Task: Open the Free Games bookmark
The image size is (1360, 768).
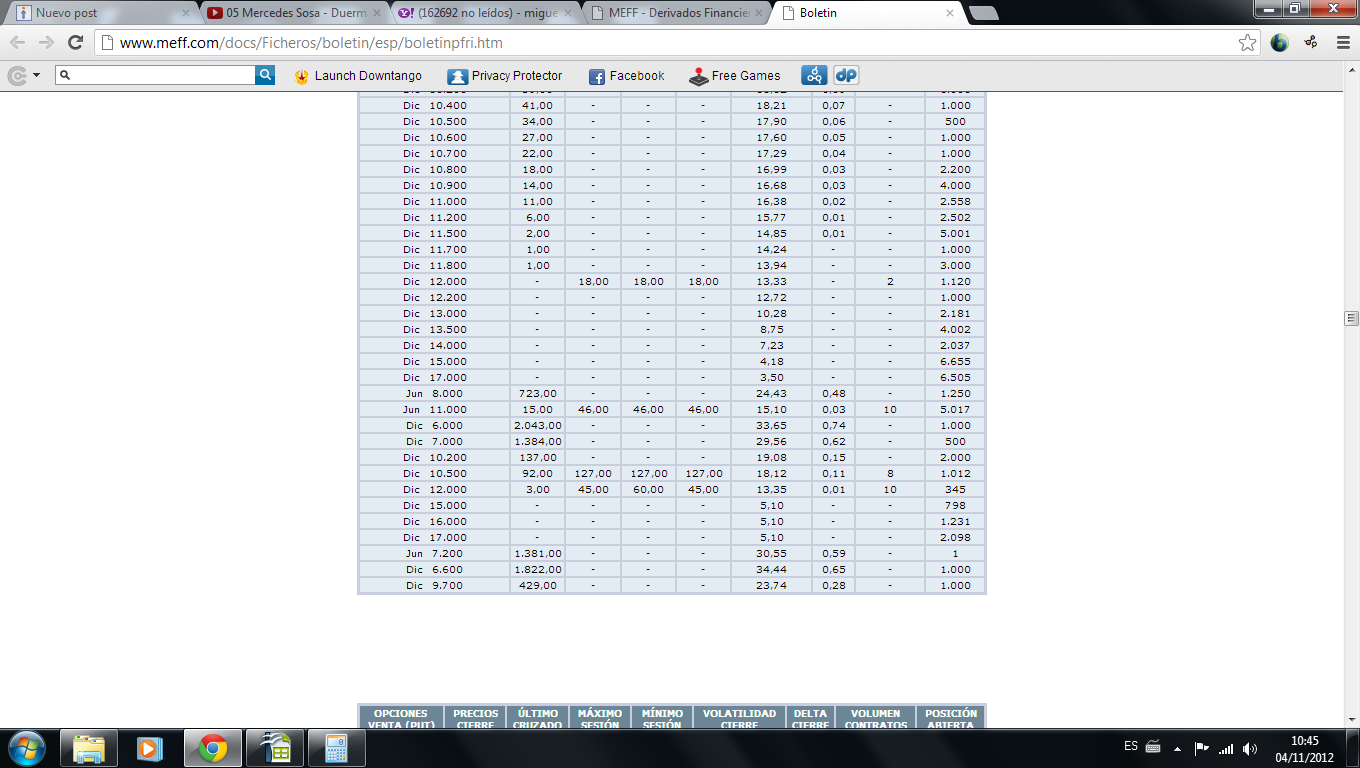Action: pos(735,76)
